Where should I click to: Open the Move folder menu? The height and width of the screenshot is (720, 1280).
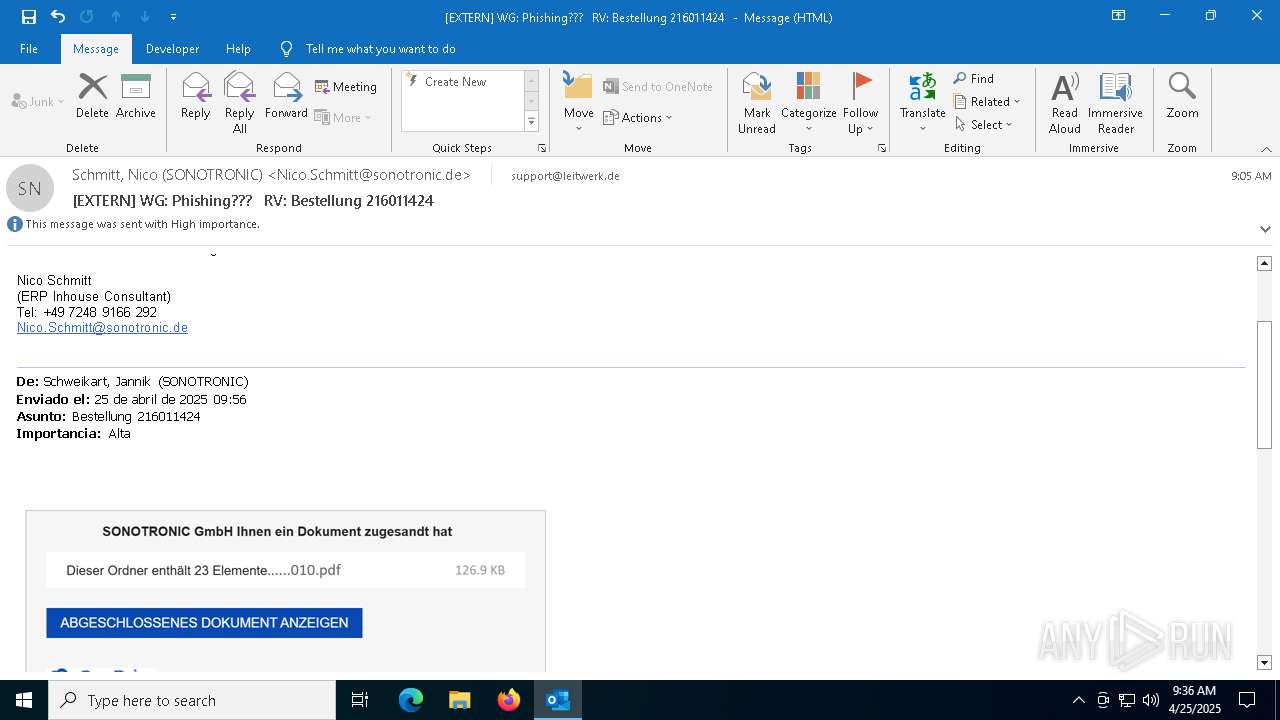[579, 103]
